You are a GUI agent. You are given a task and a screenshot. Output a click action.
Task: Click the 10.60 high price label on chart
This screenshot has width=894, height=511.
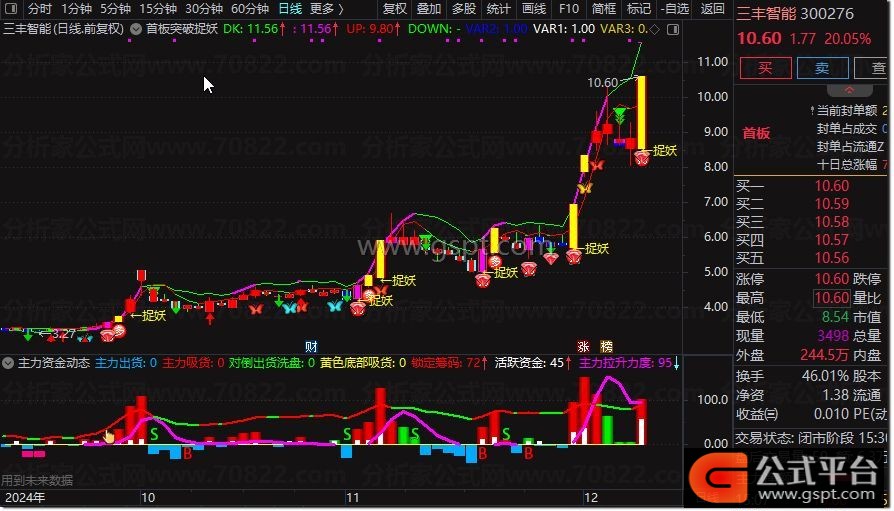click(x=603, y=83)
